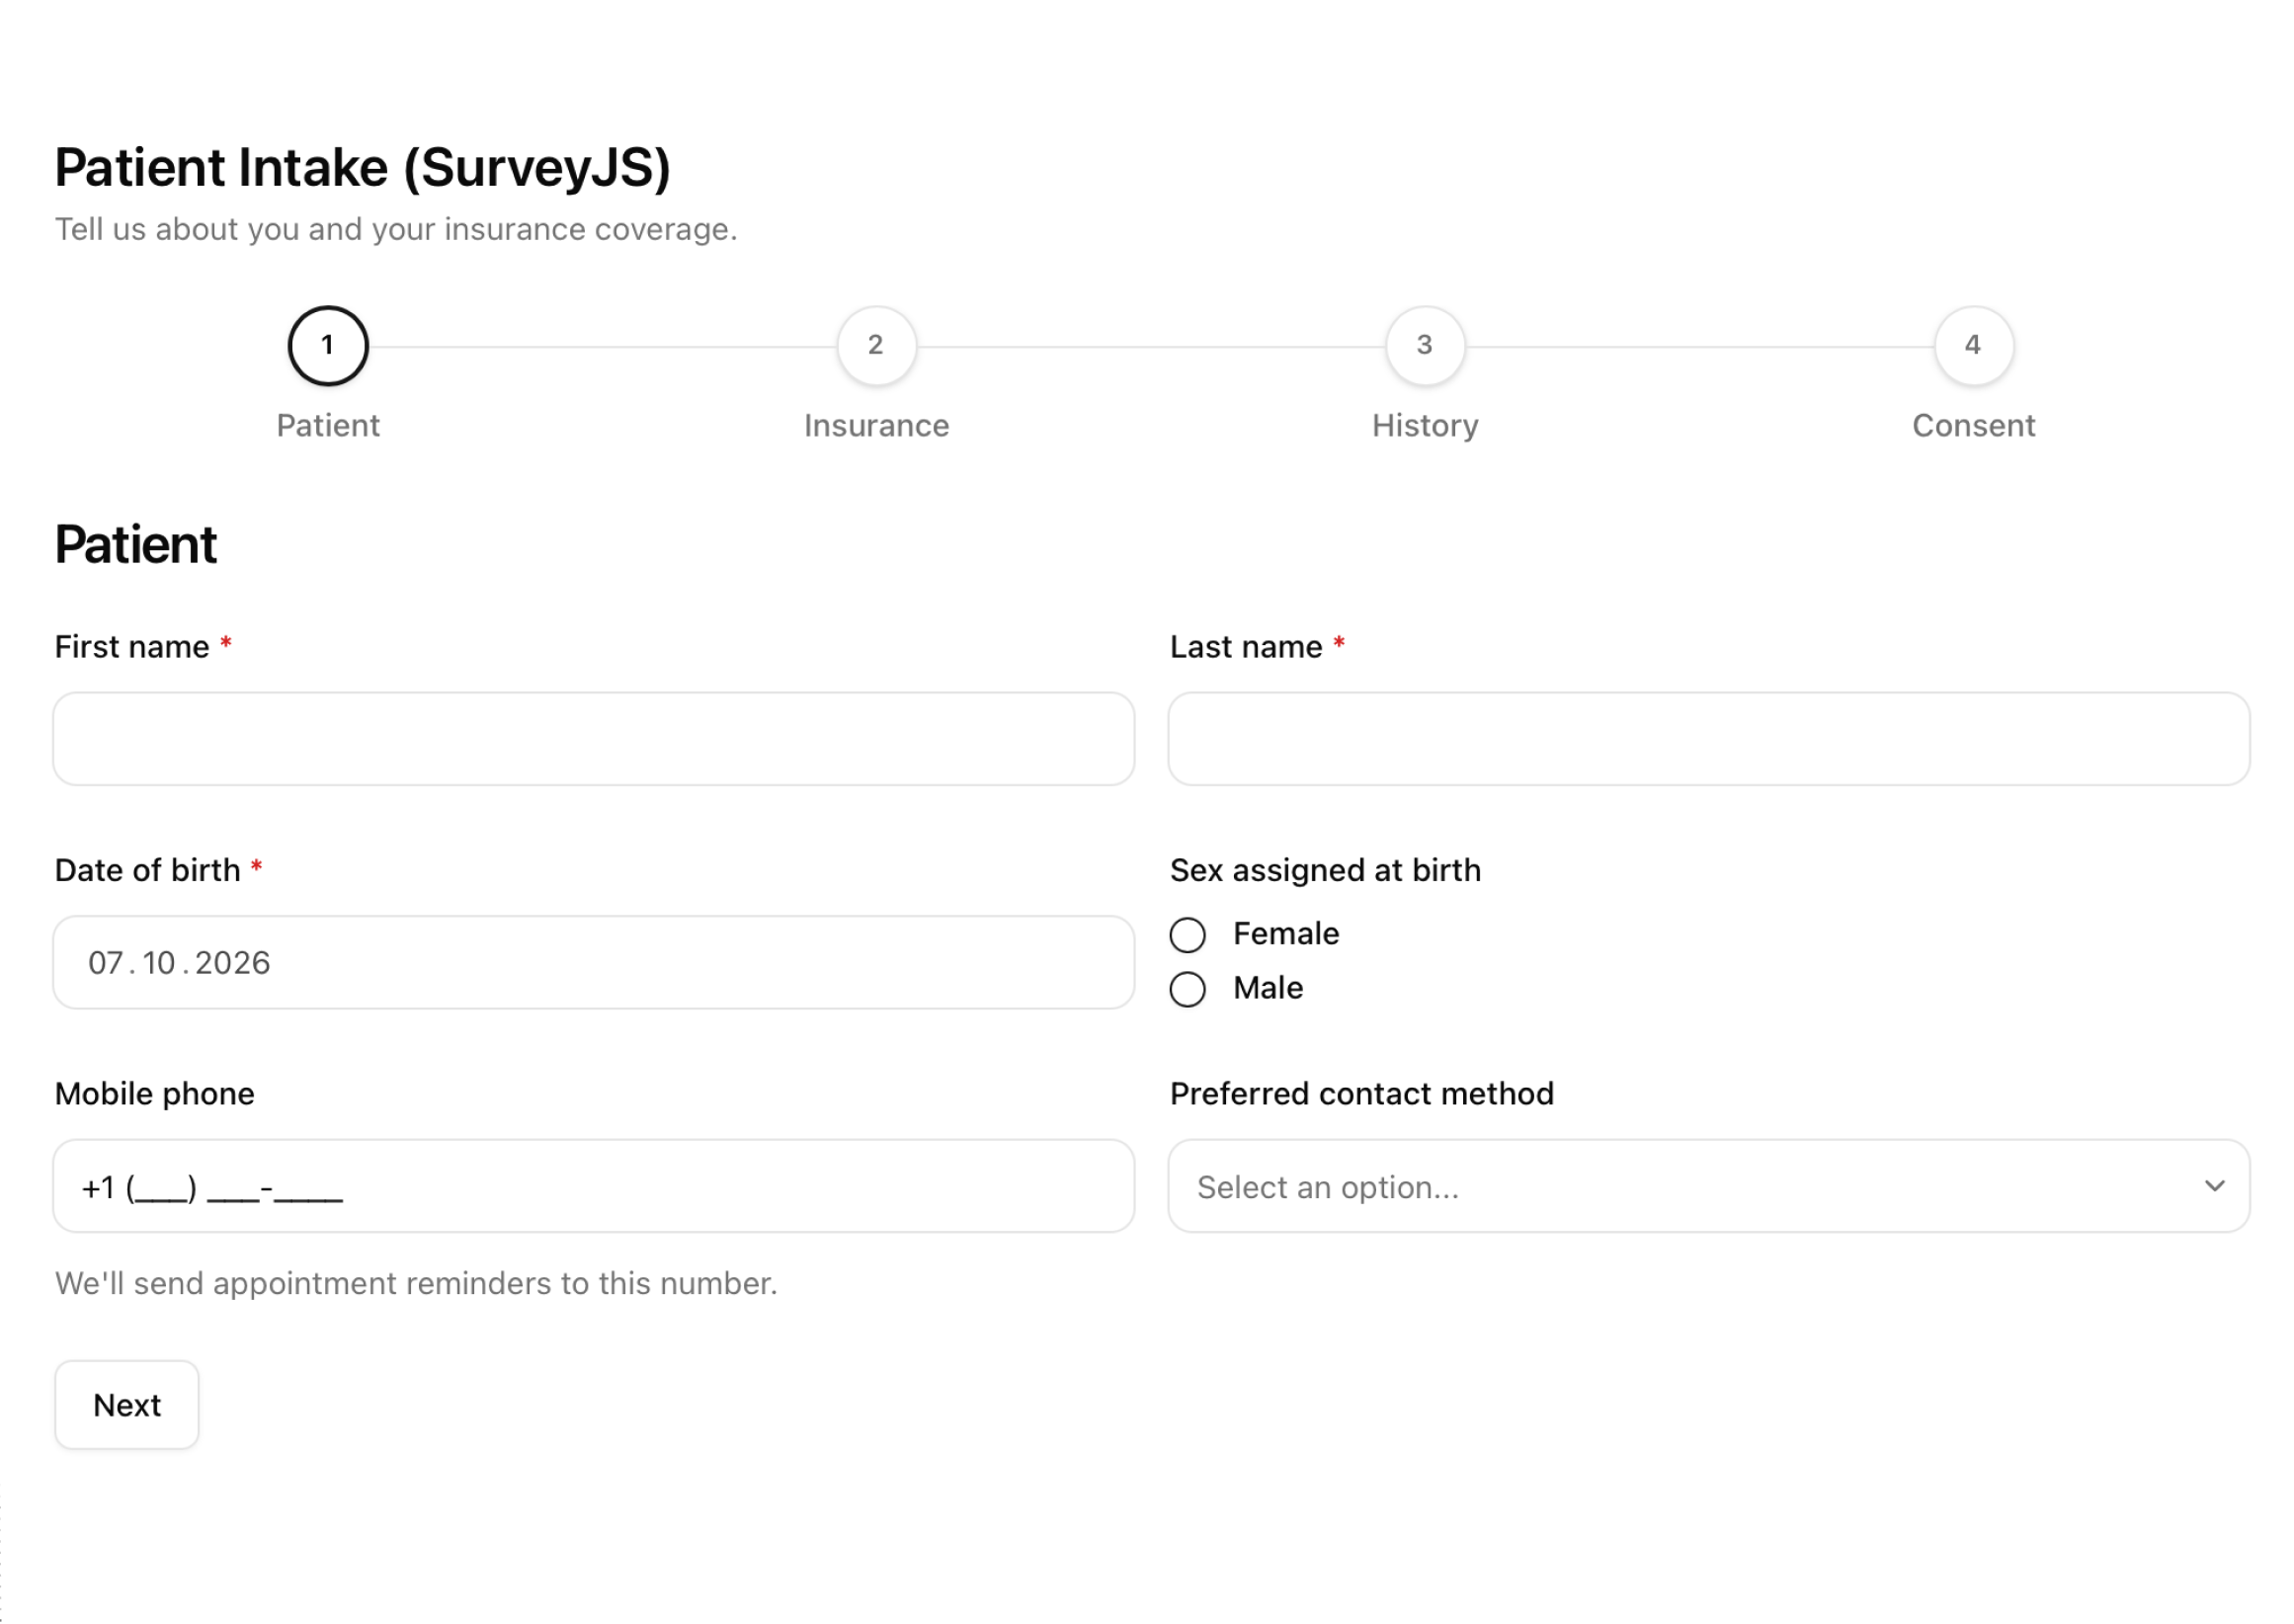The width and height of the screenshot is (2294, 1624).
Task: Select the Female radio option
Action: pyautogui.click(x=1187, y=935)
